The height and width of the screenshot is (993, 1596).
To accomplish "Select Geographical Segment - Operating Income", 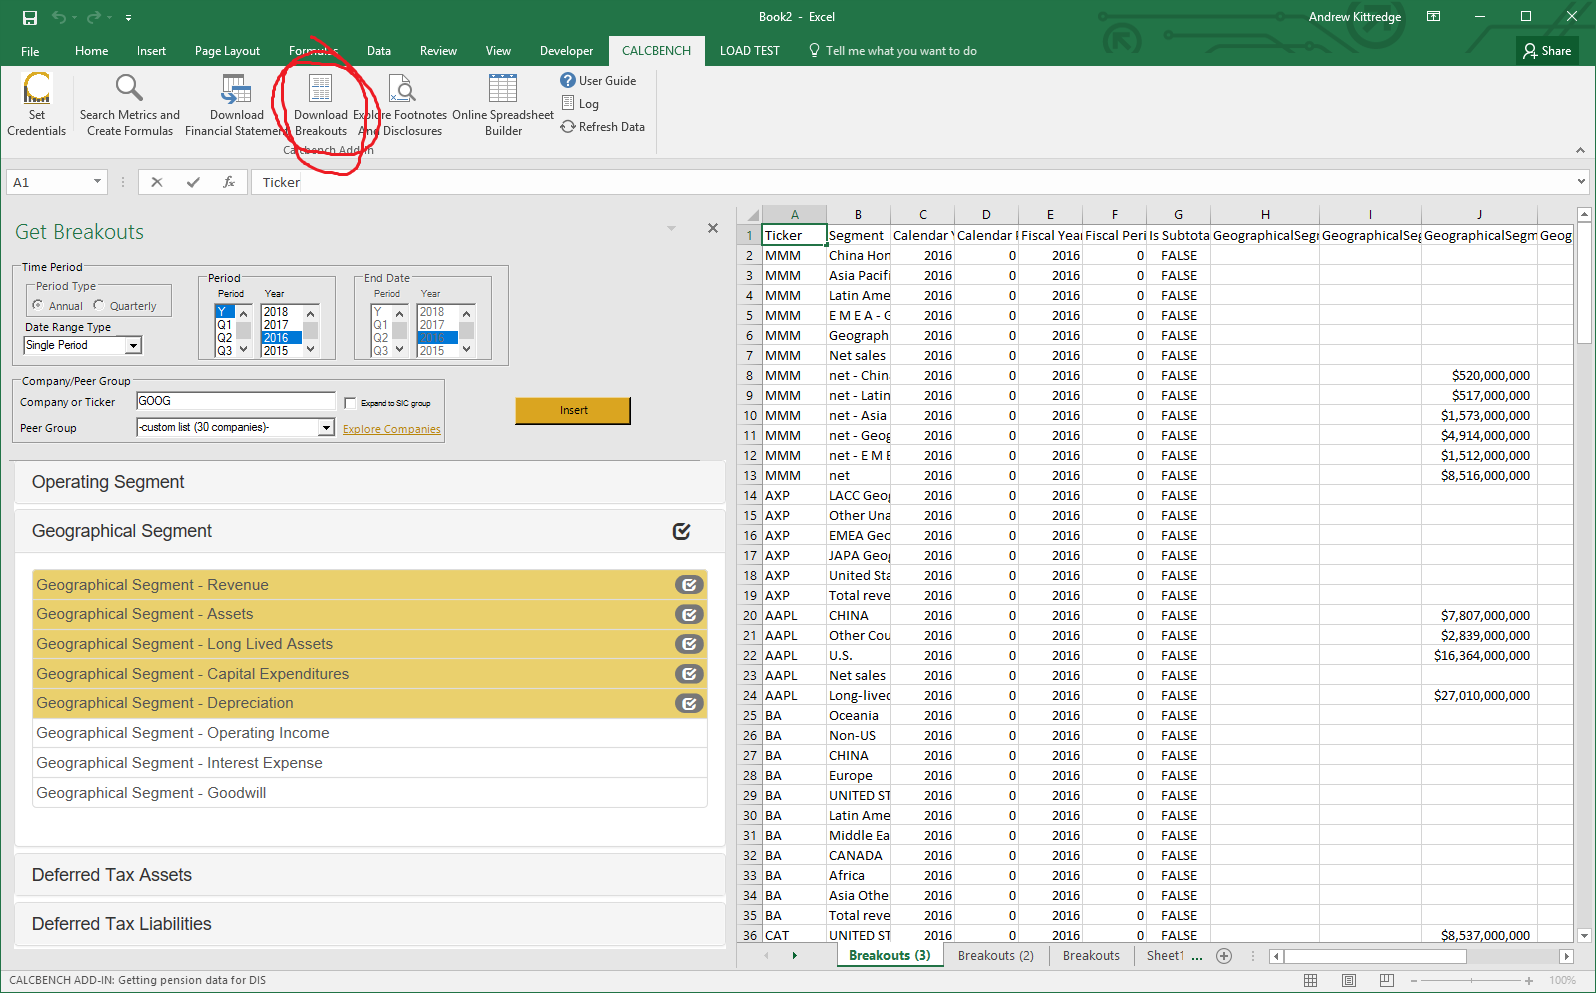I will pyautogui.click(x=369, y=733).
